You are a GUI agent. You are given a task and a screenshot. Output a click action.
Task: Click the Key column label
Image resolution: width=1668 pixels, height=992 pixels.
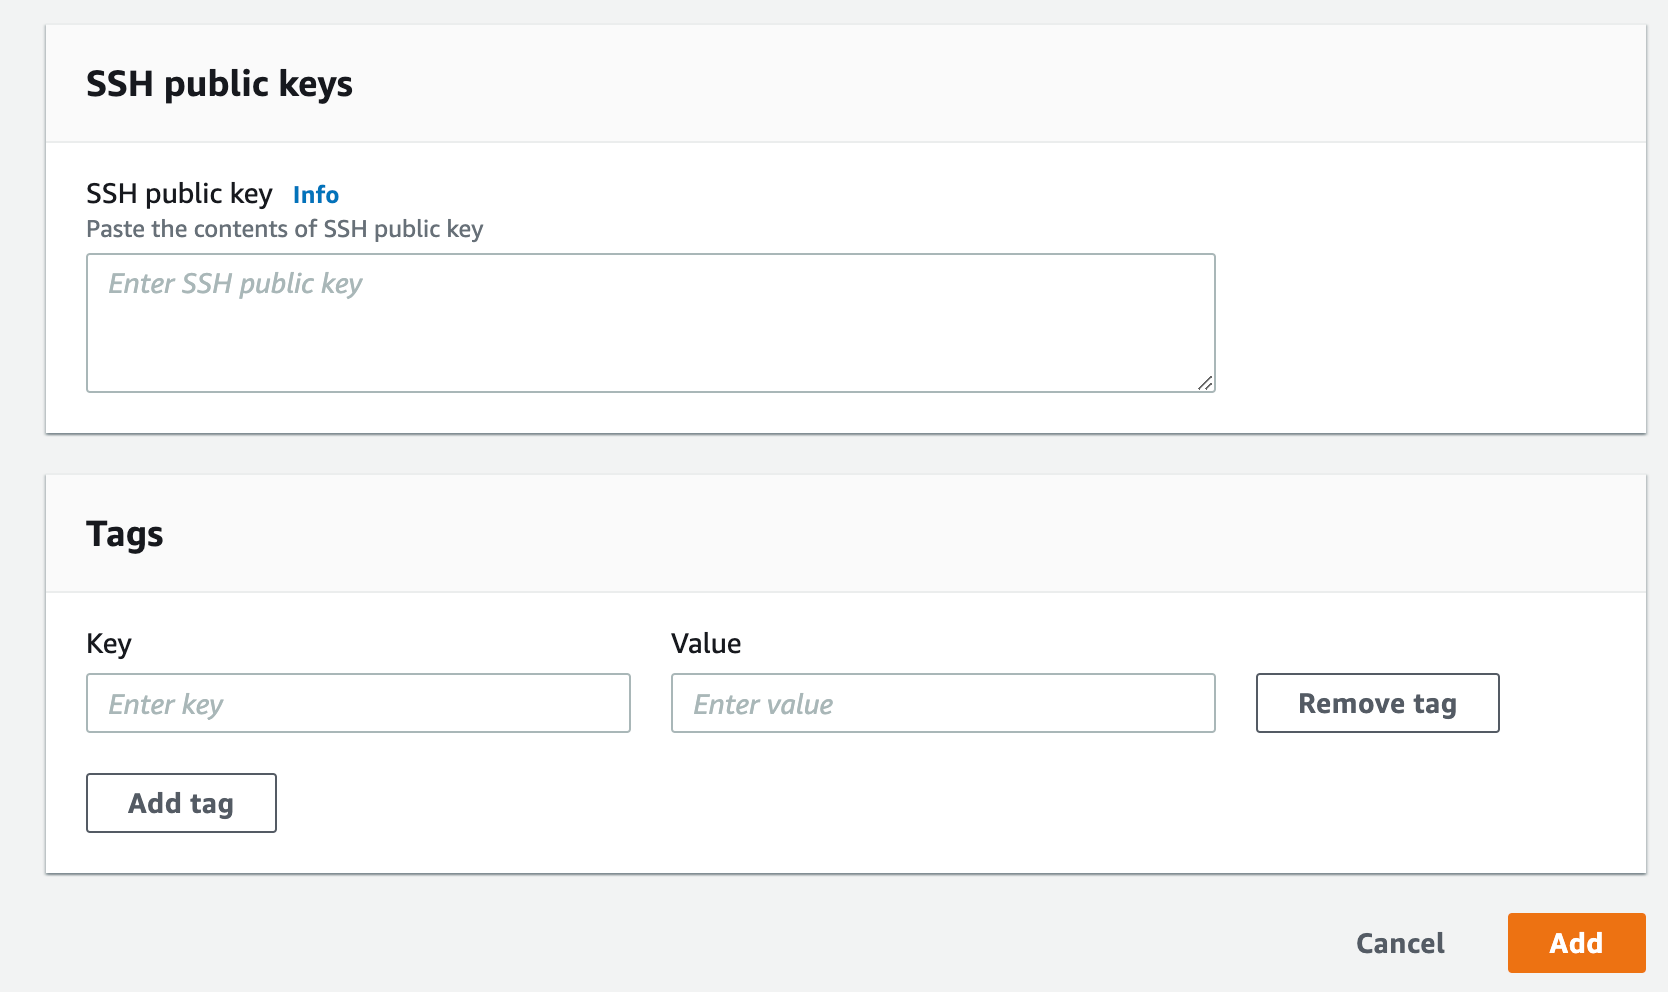click(x=109, y=643)
